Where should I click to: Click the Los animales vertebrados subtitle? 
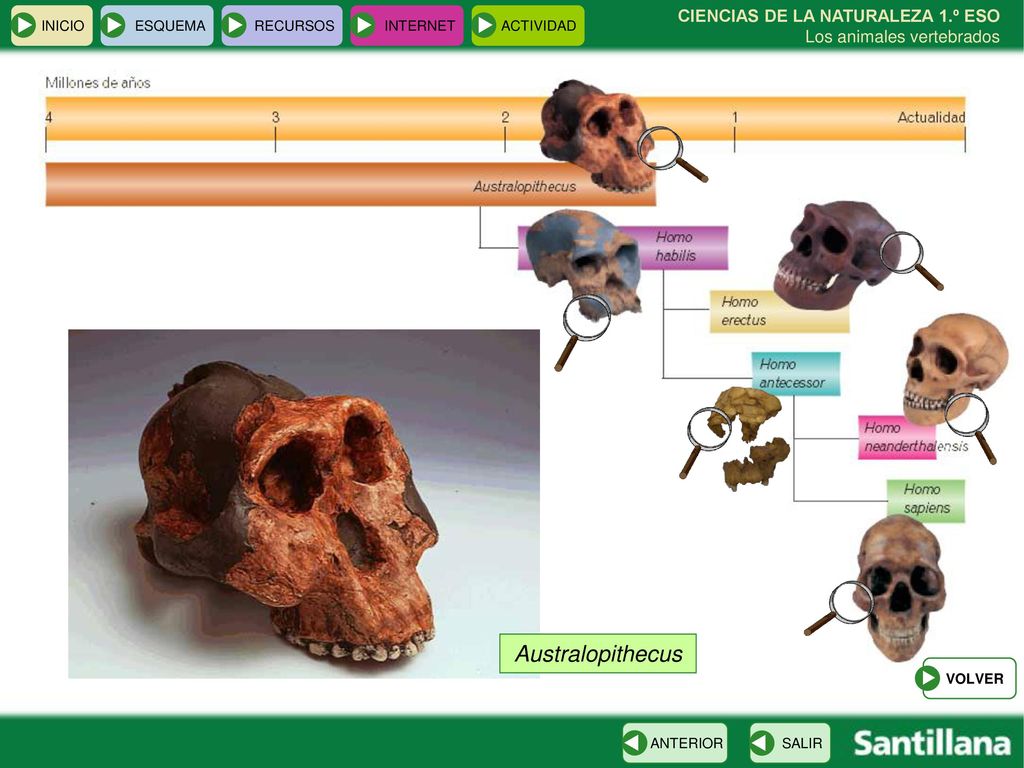(x=902, y=37)
